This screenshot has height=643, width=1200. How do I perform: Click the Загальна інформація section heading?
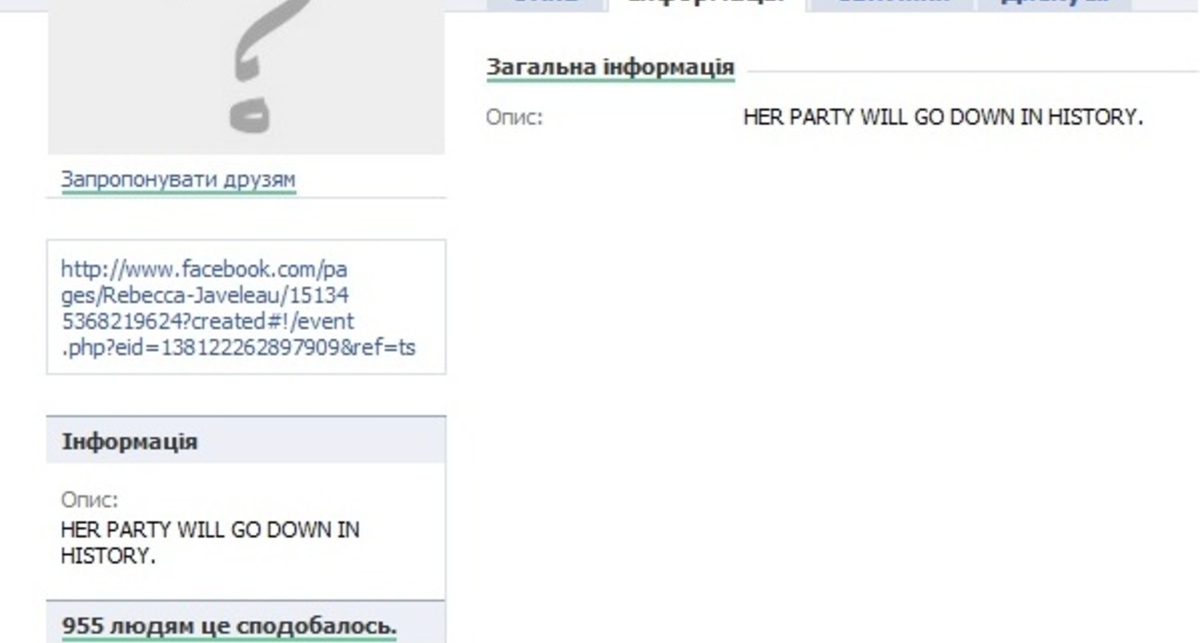coord(610,68)
